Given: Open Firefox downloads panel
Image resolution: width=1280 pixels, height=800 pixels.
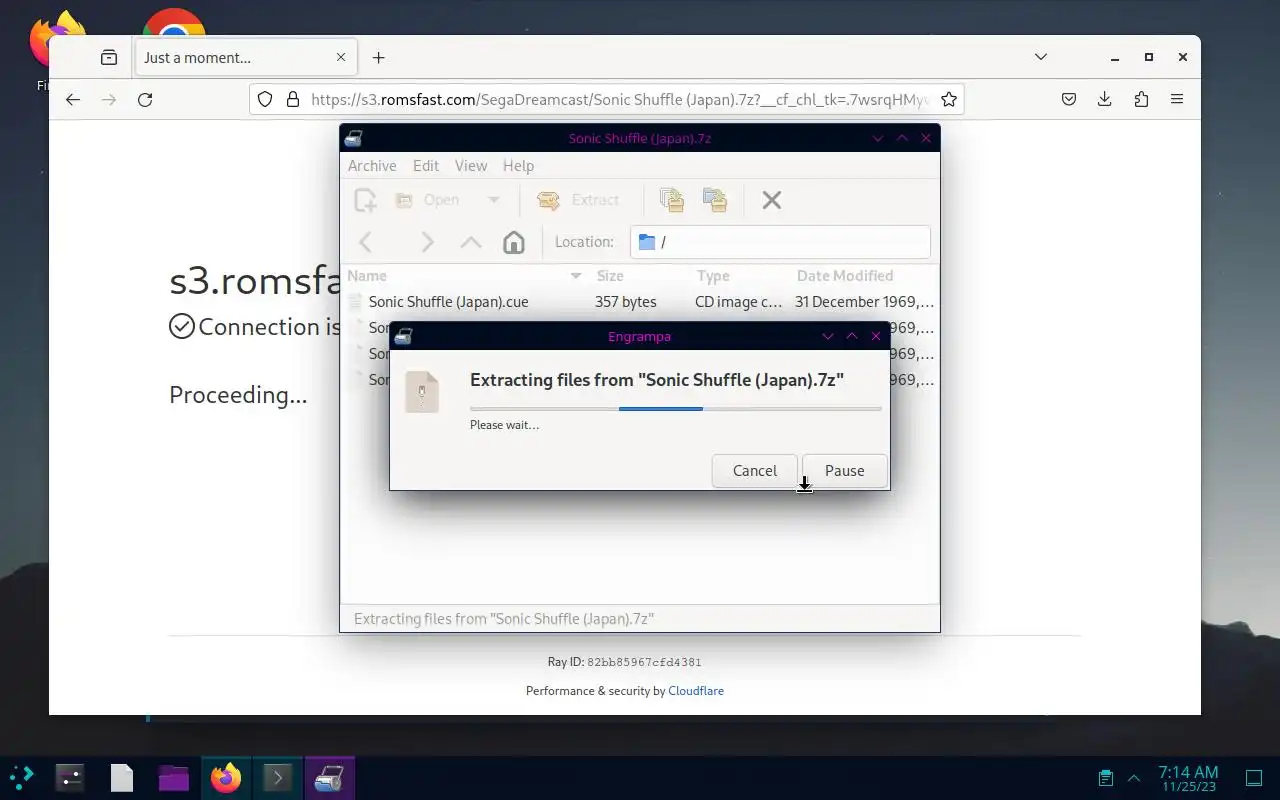Looking at the screenshot, I should pos(1104,99).
